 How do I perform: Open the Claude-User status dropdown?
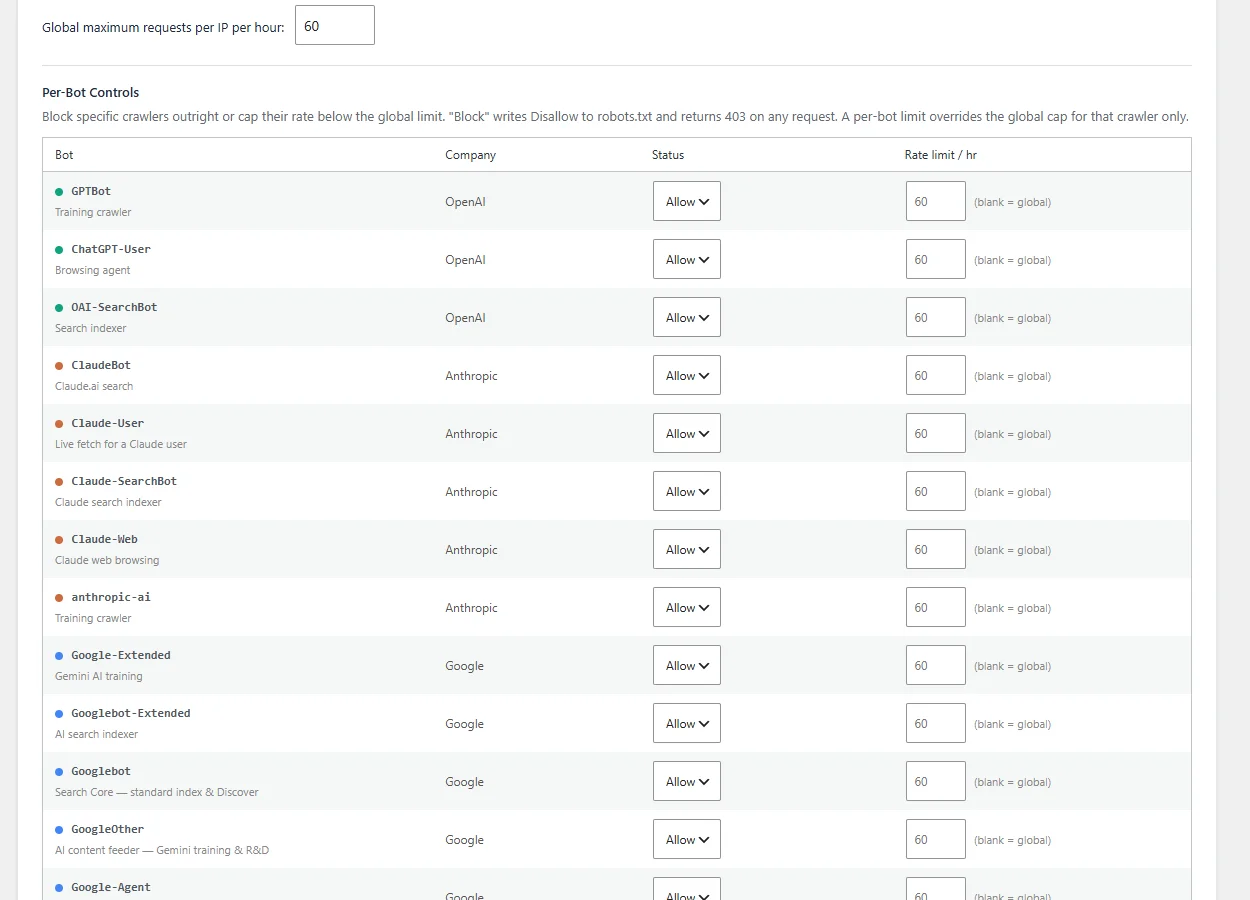click(686, 433)
